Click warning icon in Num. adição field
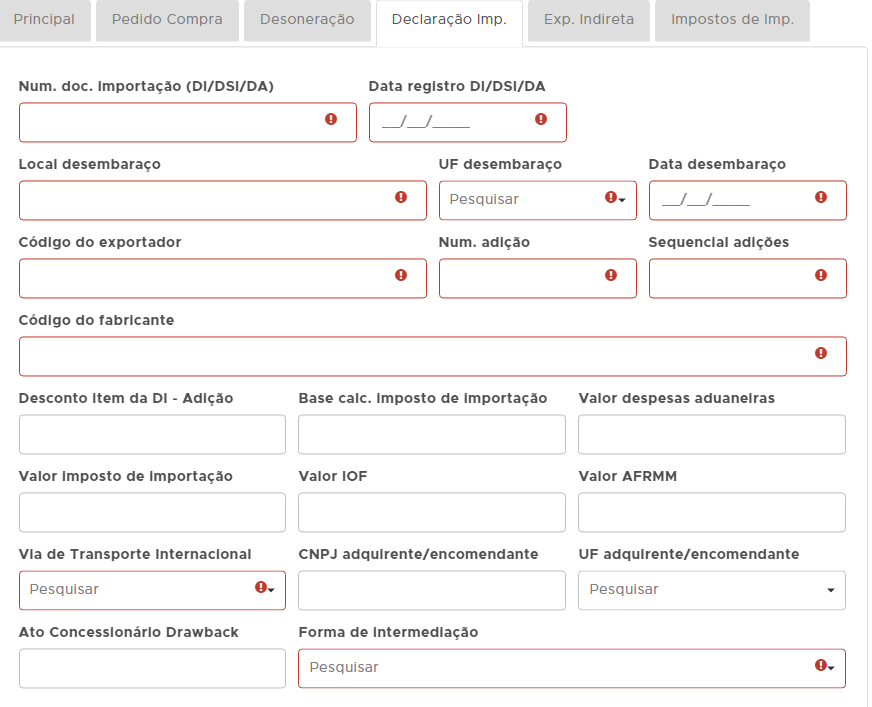The width and height of the screenshot is (872, 707). pos(611,275)
